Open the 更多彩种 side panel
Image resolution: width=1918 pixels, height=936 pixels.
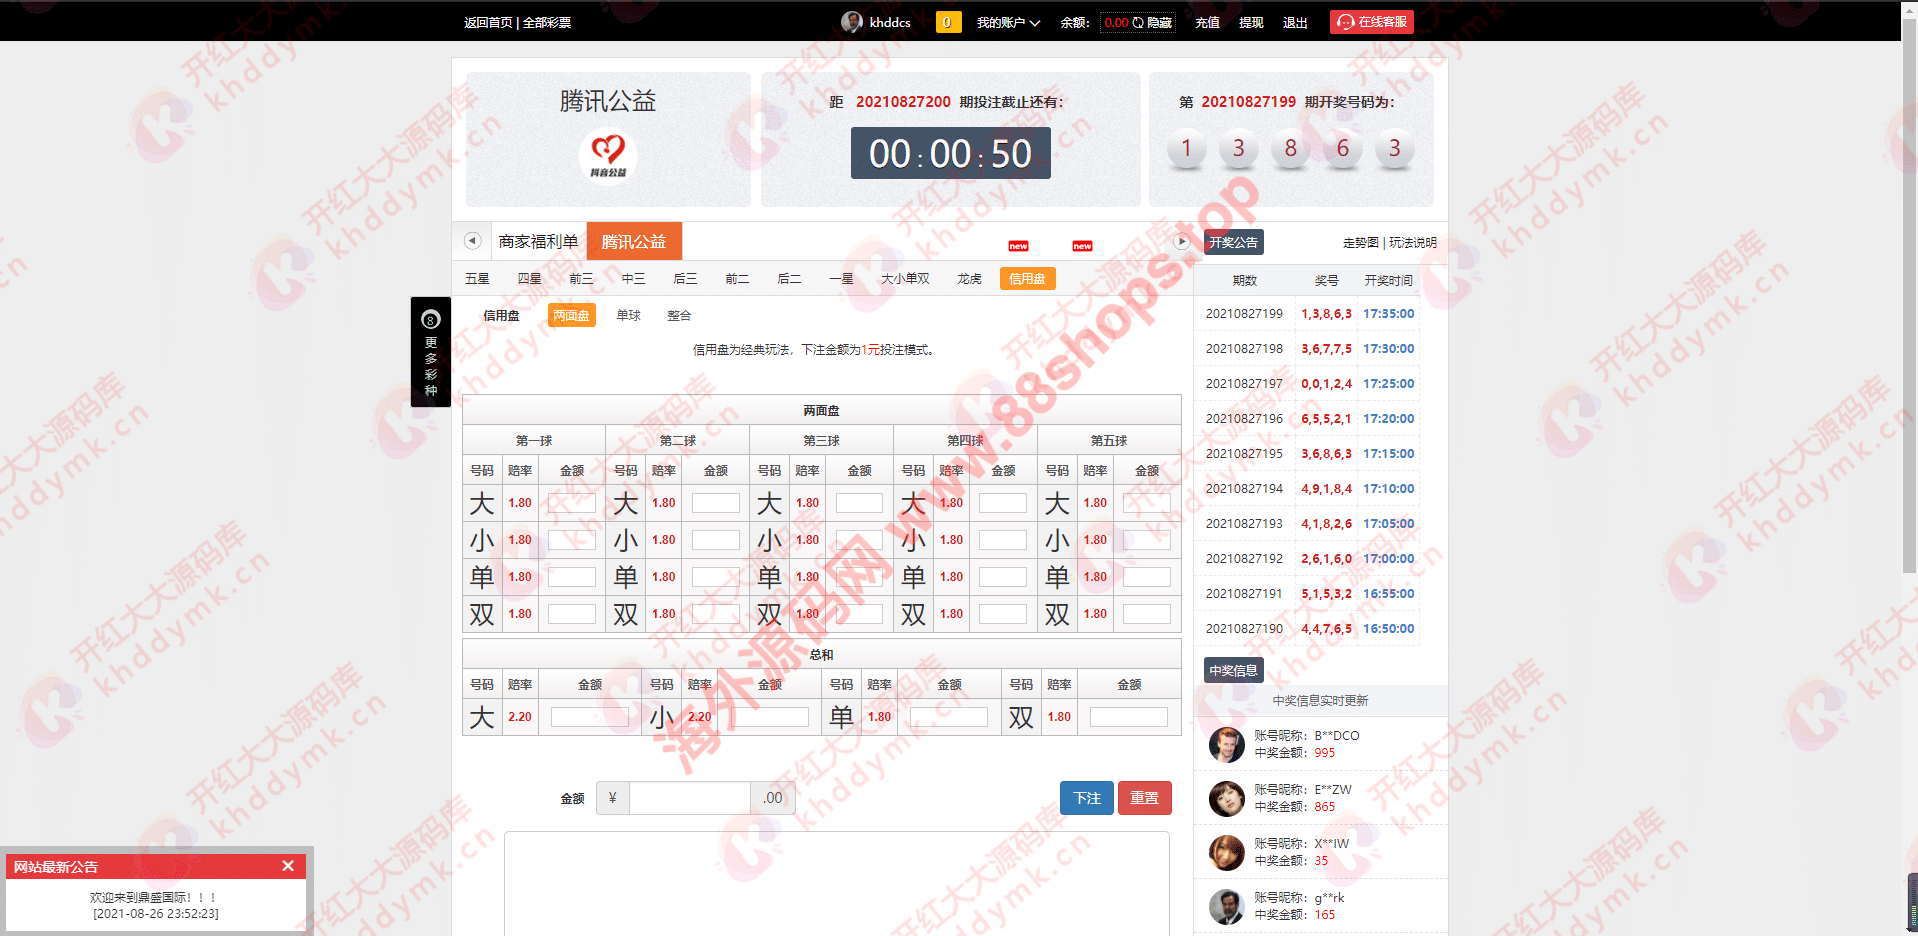coord(430,352)
